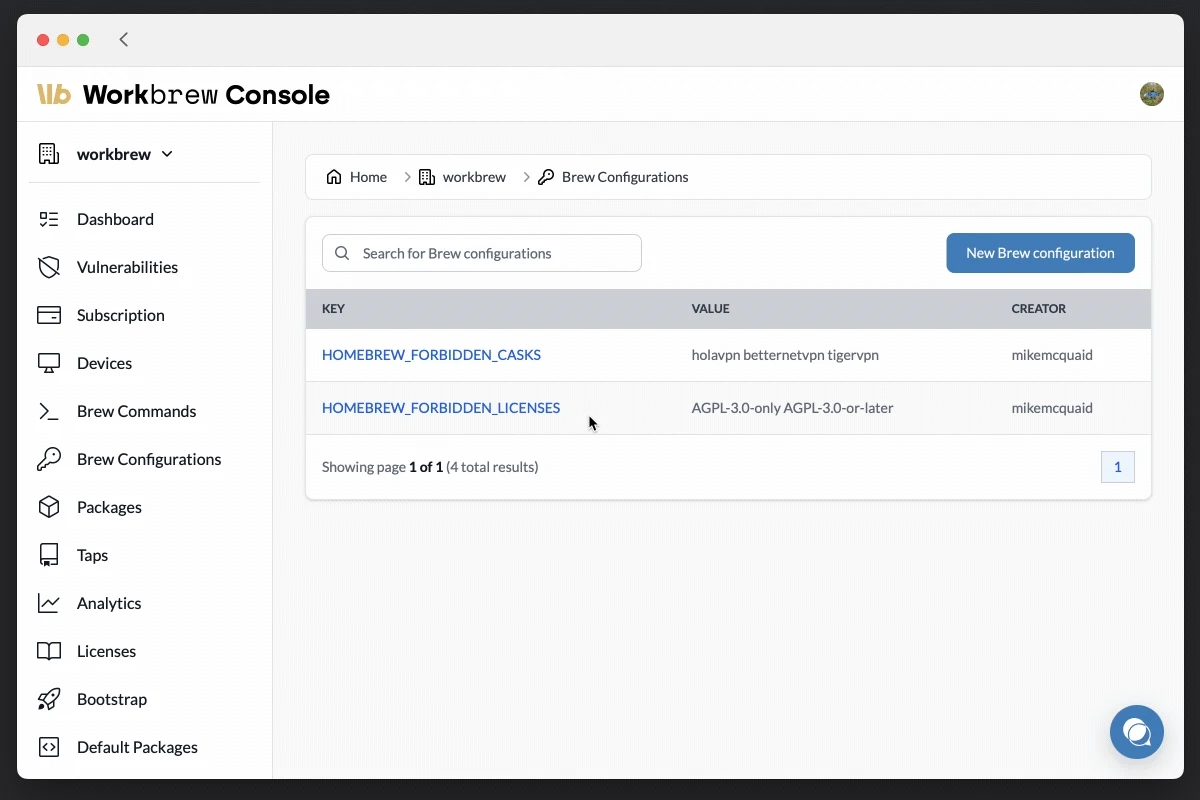Image resolution: width=1200 pixels, height=800 pixels.
Task: Click the New Brew configuration button
Action: (1040, 253)
